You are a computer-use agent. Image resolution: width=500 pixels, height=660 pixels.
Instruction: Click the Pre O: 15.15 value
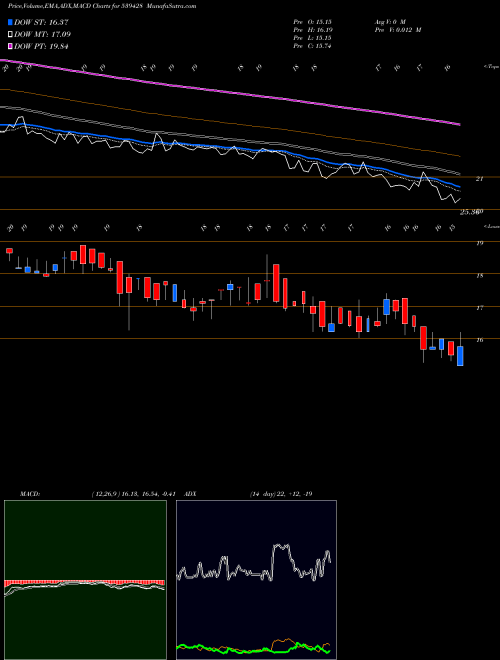tap(313, 22)
